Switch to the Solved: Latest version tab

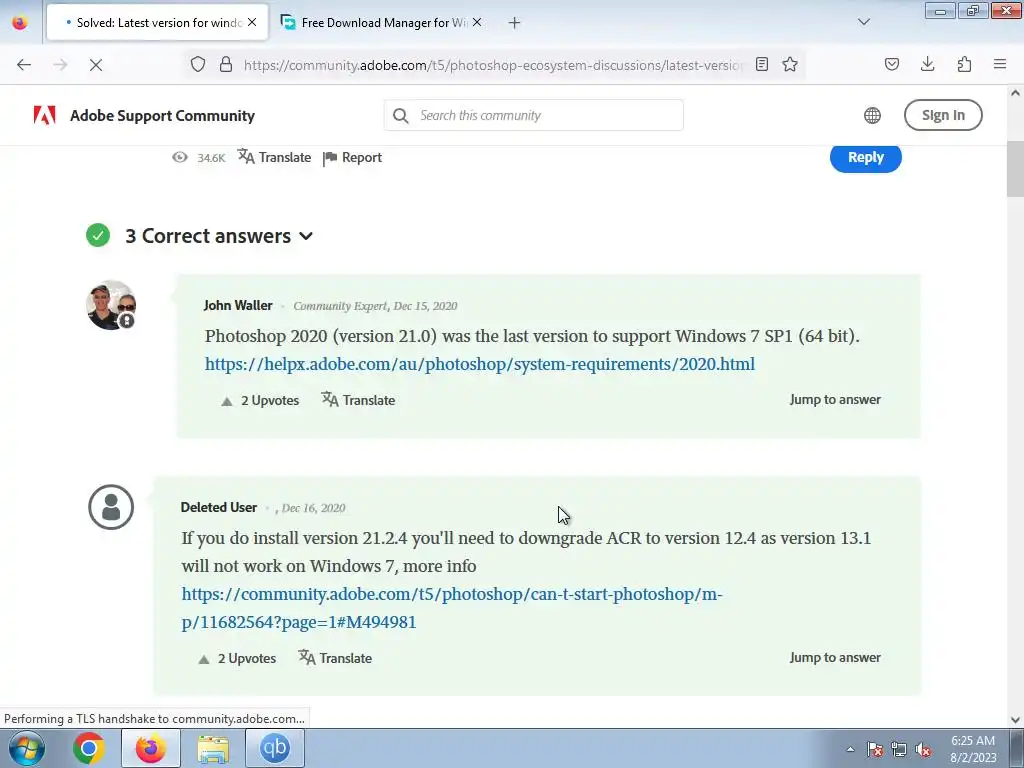click(157, 22)
